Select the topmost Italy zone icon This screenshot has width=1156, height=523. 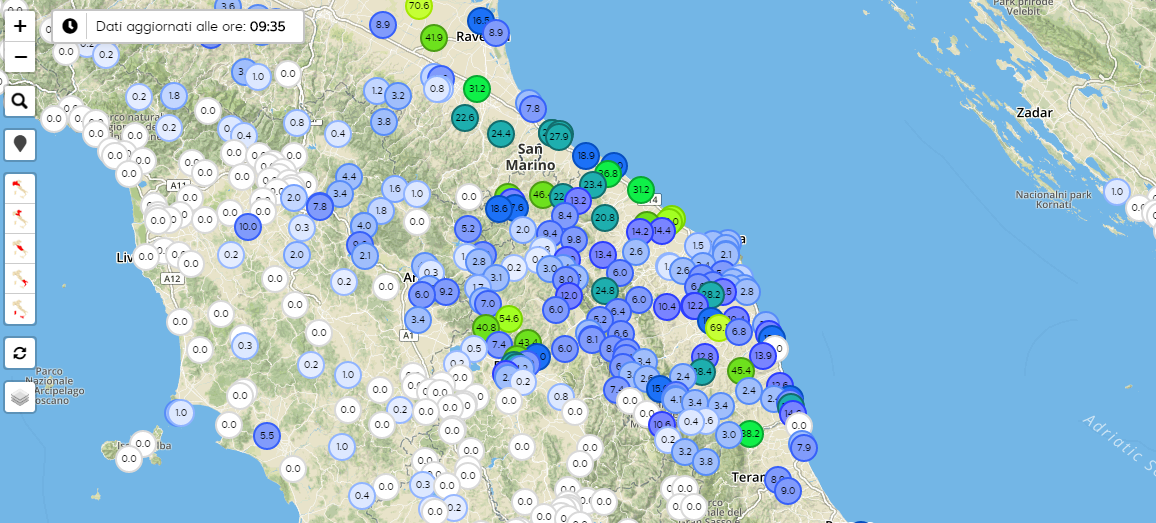20,187
